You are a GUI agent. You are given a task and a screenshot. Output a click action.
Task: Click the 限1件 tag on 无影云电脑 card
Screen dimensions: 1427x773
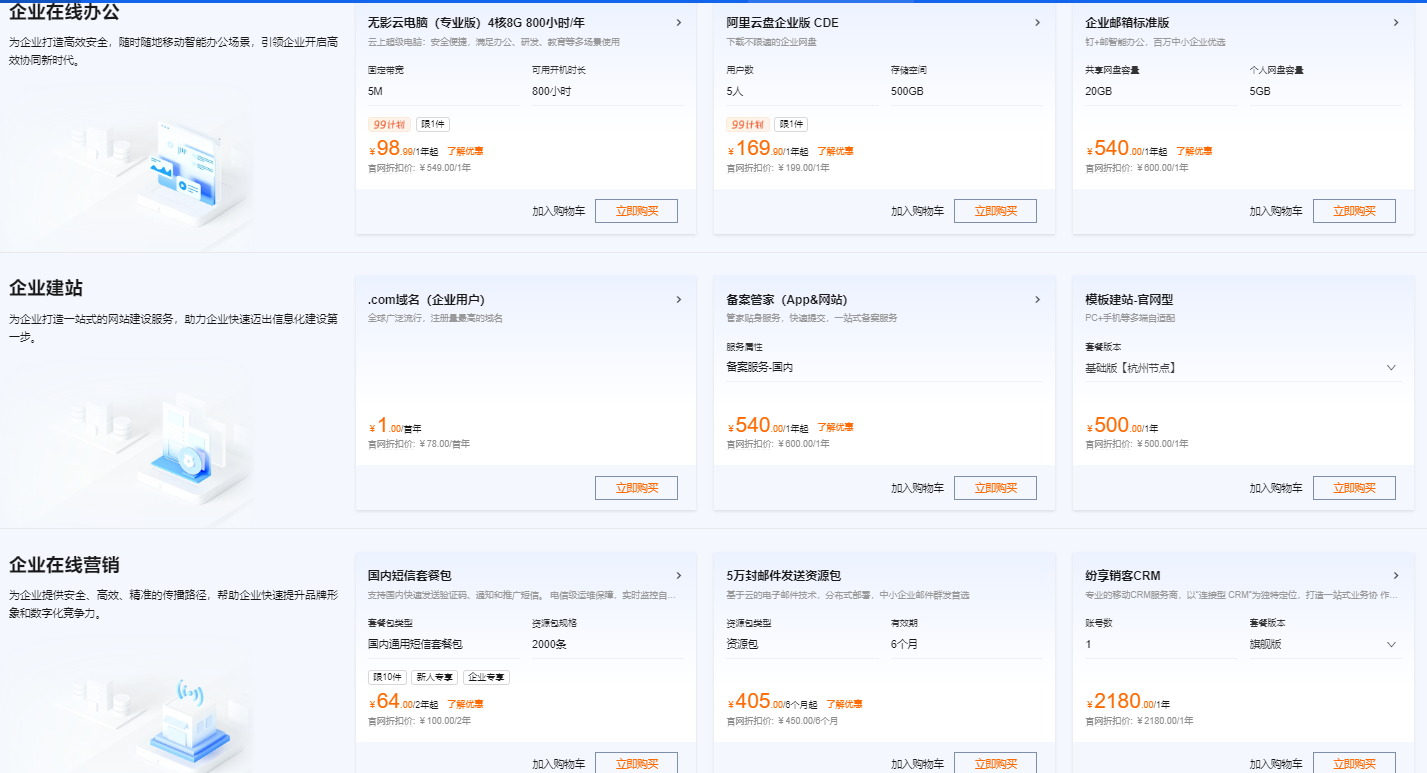[x=433, y=125]
